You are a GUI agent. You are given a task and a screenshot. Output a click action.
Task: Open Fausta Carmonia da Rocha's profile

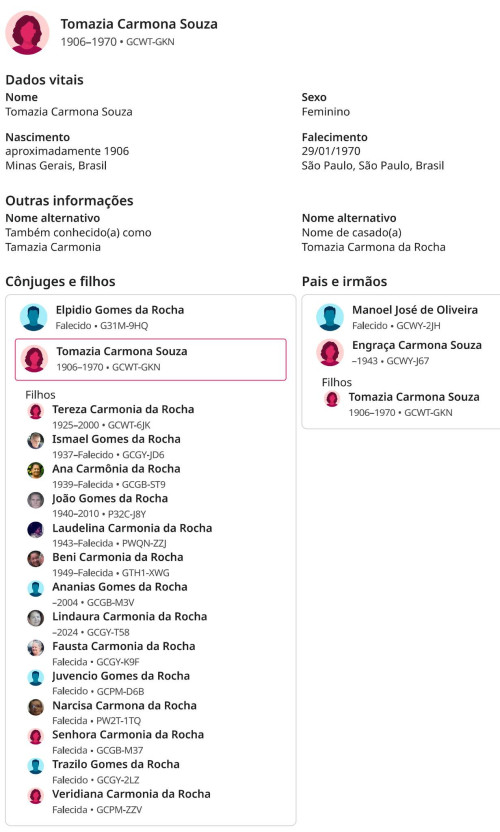(124, 646)
